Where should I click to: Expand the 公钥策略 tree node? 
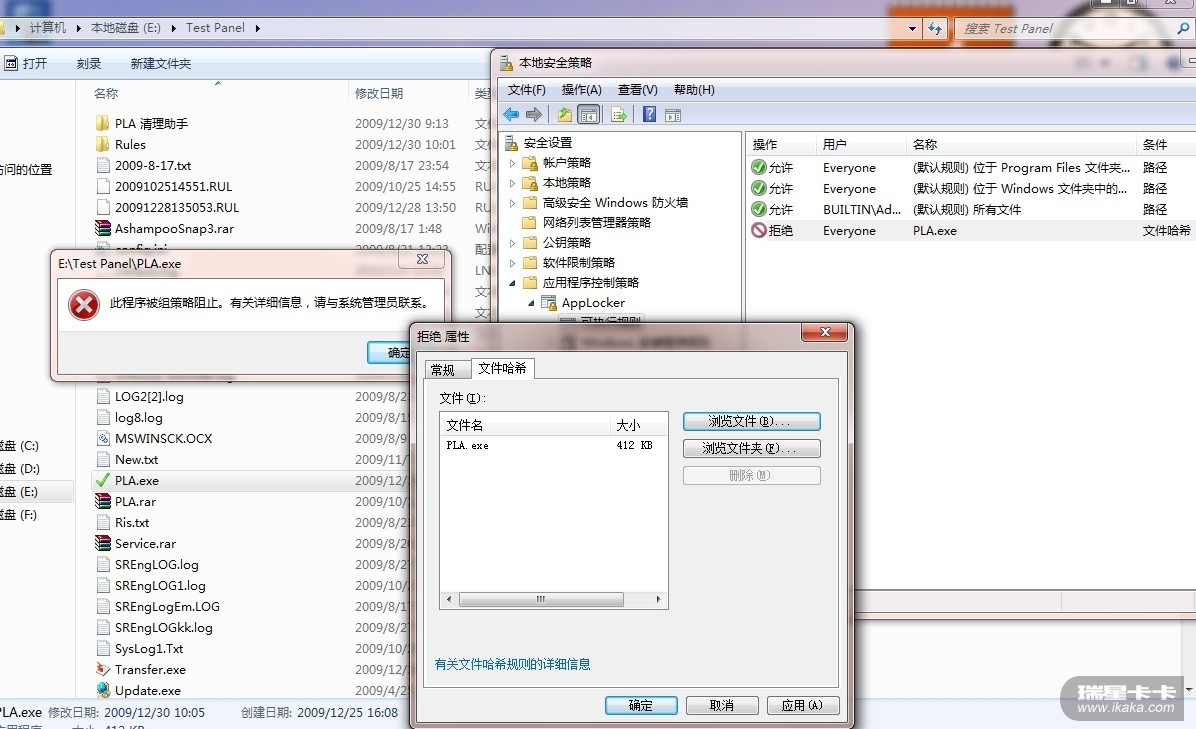coord(513,242)
